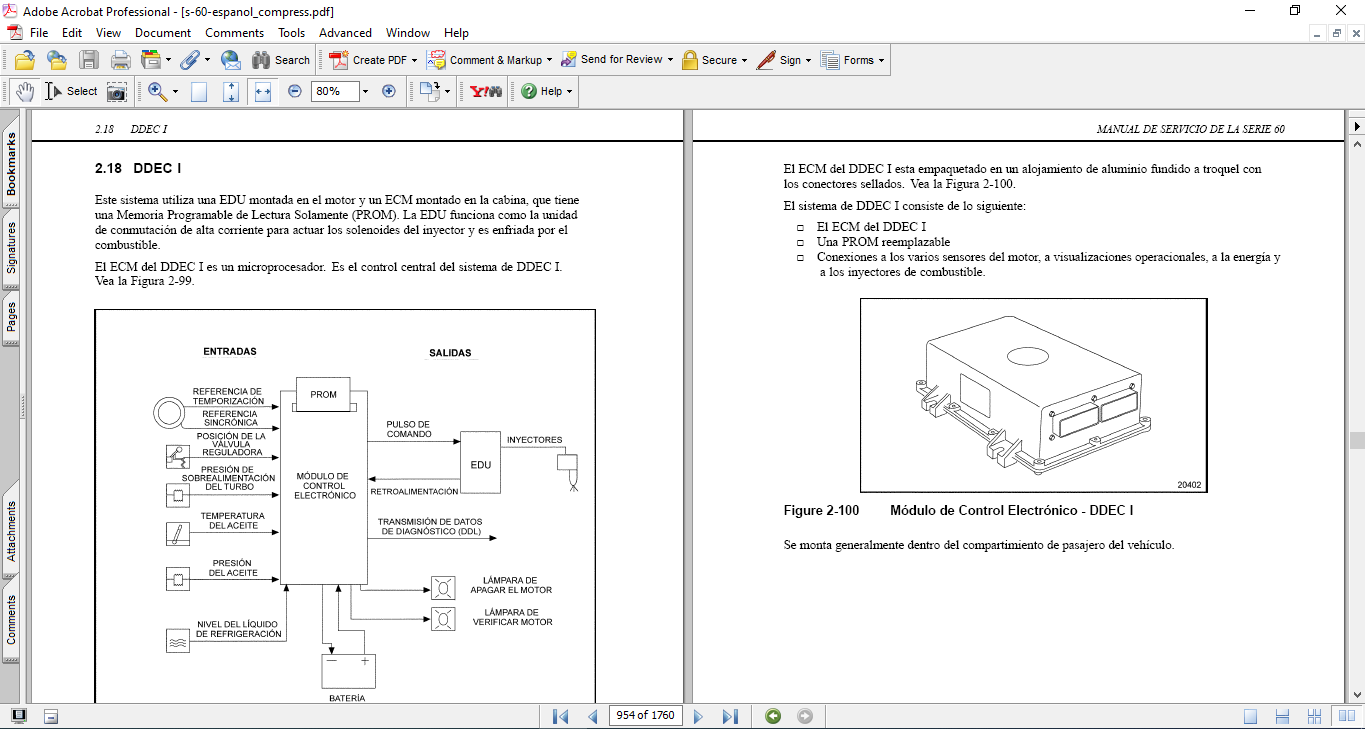Switch to Single Page layout
The height and width of the screenshot is (729, 1365).
tap(1250, 716)
